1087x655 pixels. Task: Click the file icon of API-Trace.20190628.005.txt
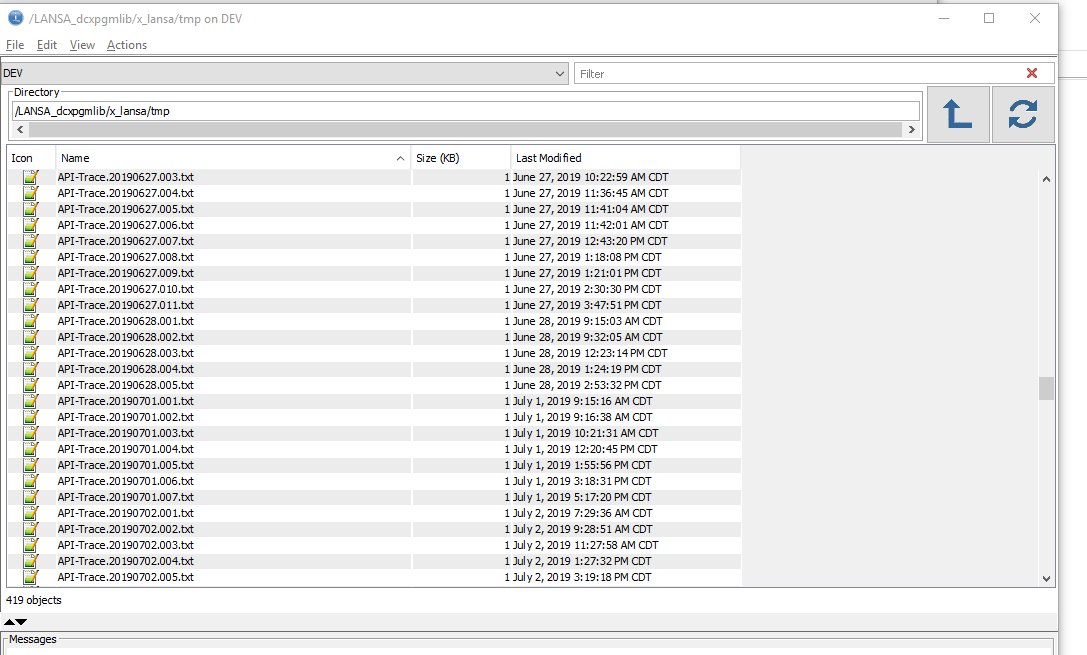(x=31, y=384)
